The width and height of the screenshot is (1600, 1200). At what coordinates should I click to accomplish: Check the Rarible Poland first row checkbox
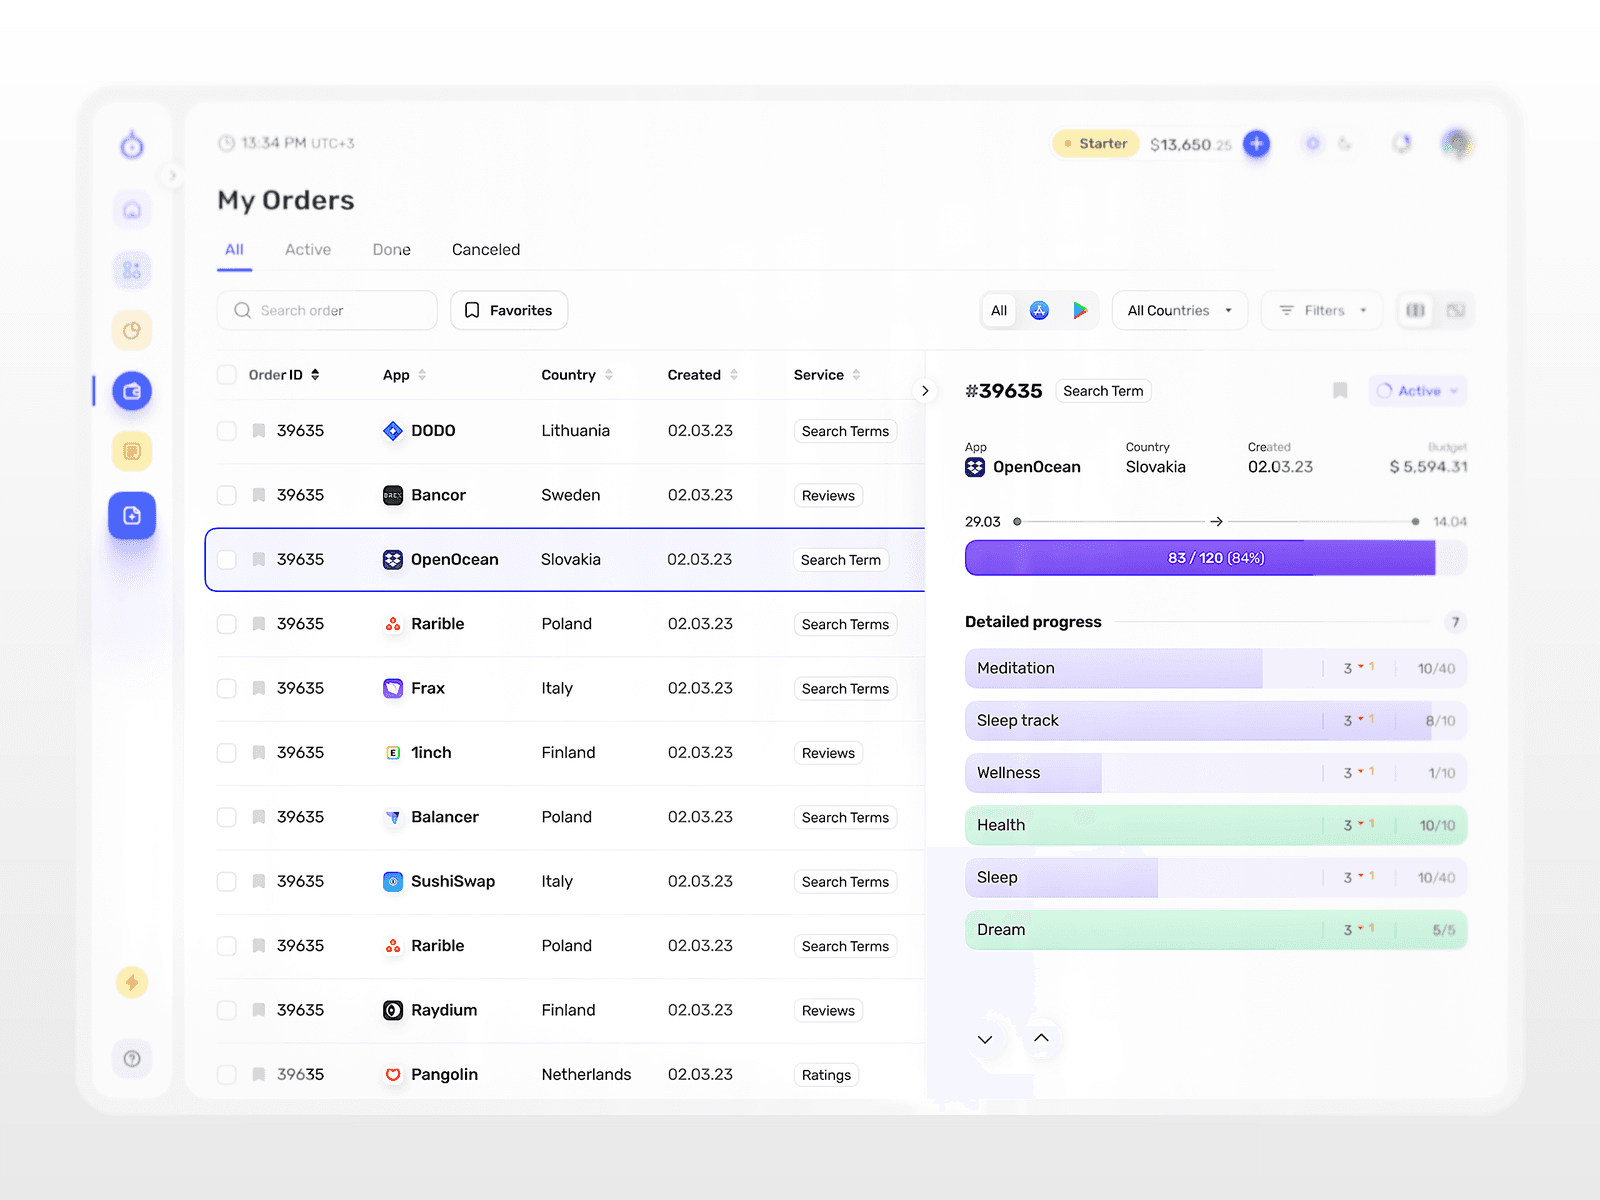pos(227,624)
